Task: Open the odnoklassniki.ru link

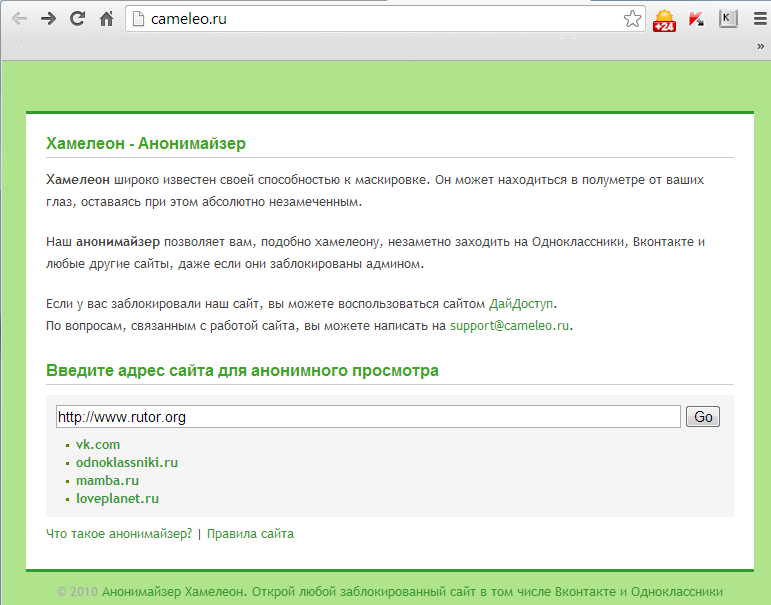Action: click(x=127, y=462)
